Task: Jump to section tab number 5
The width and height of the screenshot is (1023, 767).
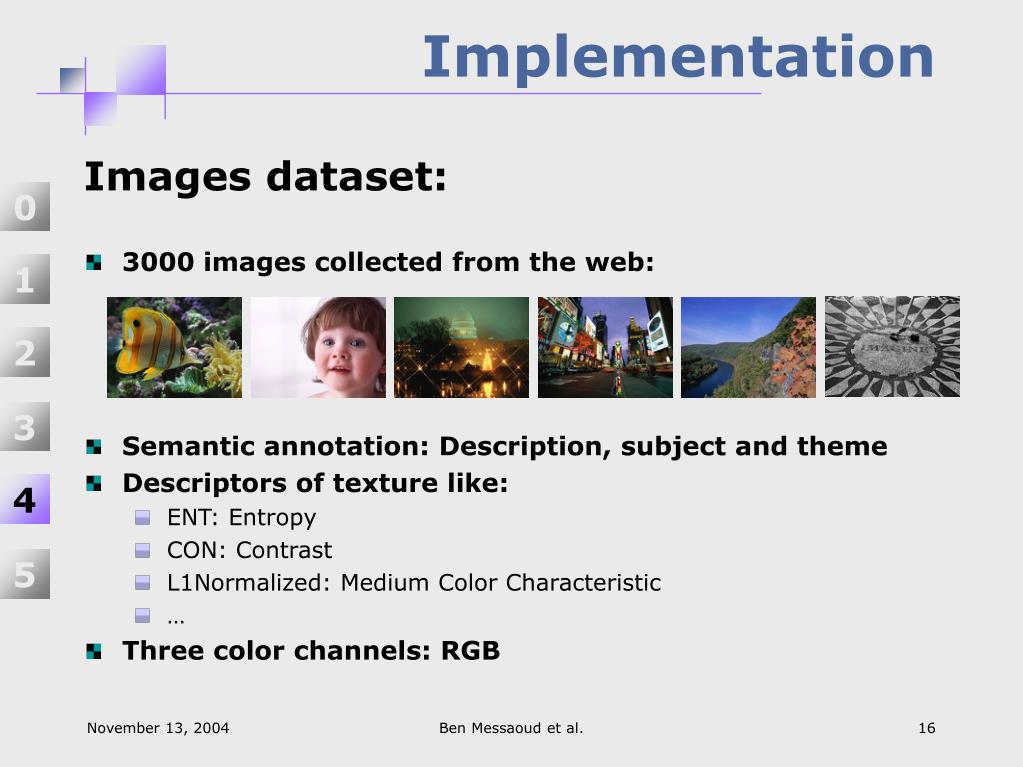Action: pyautogui.click(x=24, y=574)
